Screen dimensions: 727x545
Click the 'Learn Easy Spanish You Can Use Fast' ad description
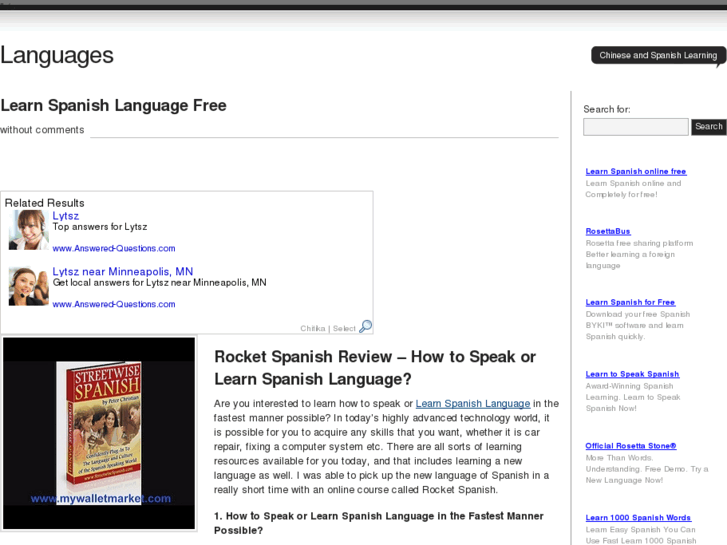(640, 535)
